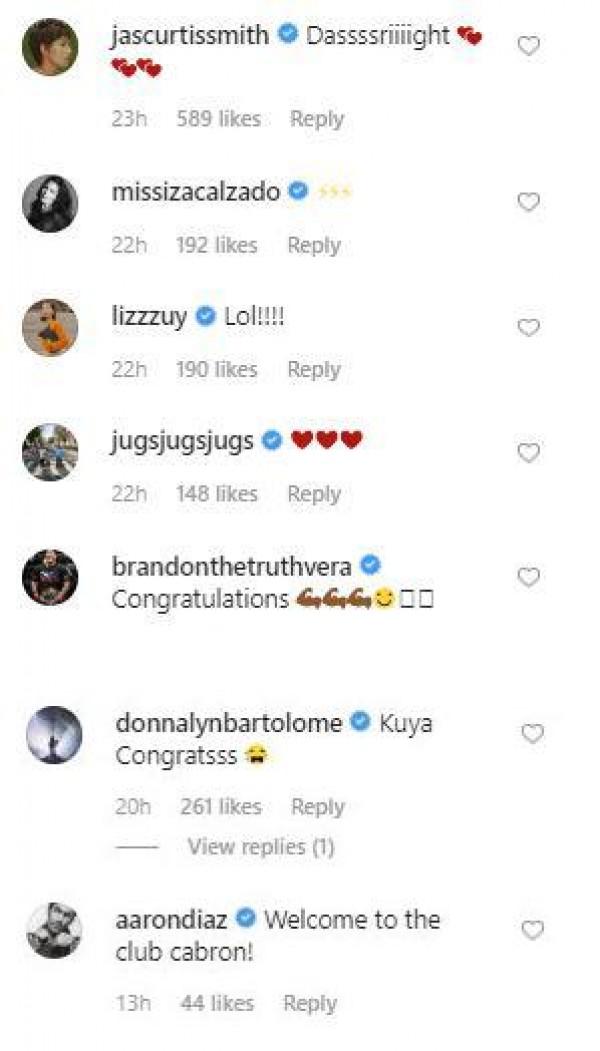Screen dimensions: 600x1051
Task: Like brandonthetruthvera's Congratulations comment
Action: [x=528, y=577]
